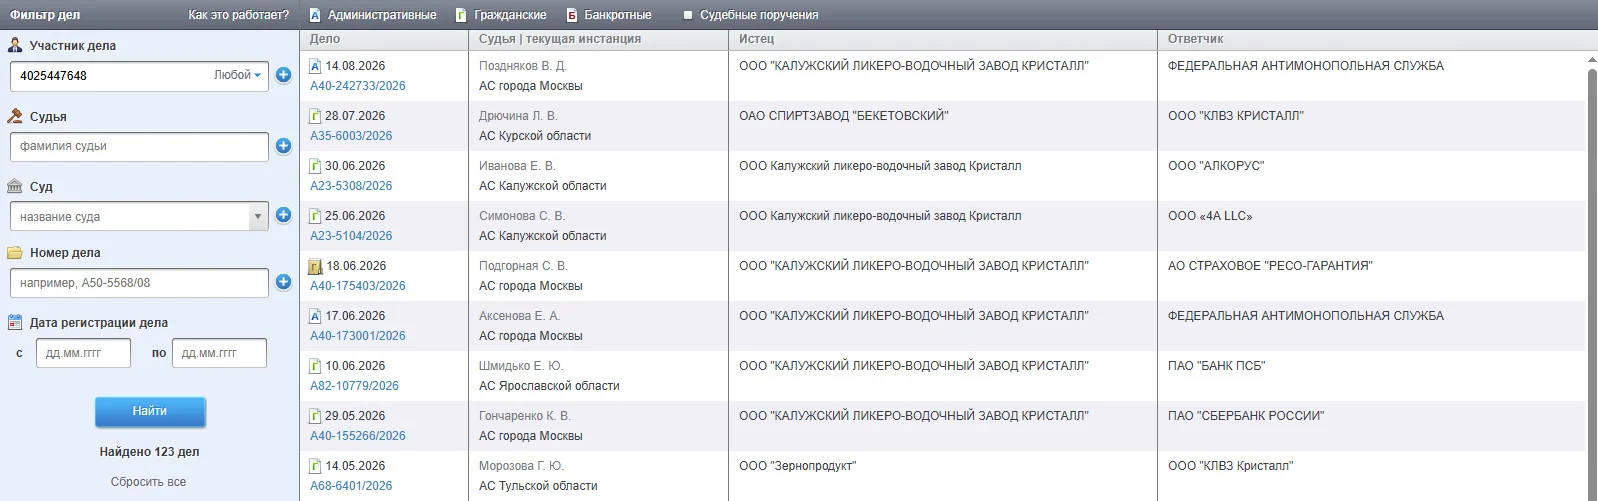This screenshot has width=1598, height=501.
Task: Open the Как это работает? help link
Action: pyautogui.click(x=238, y=15)
